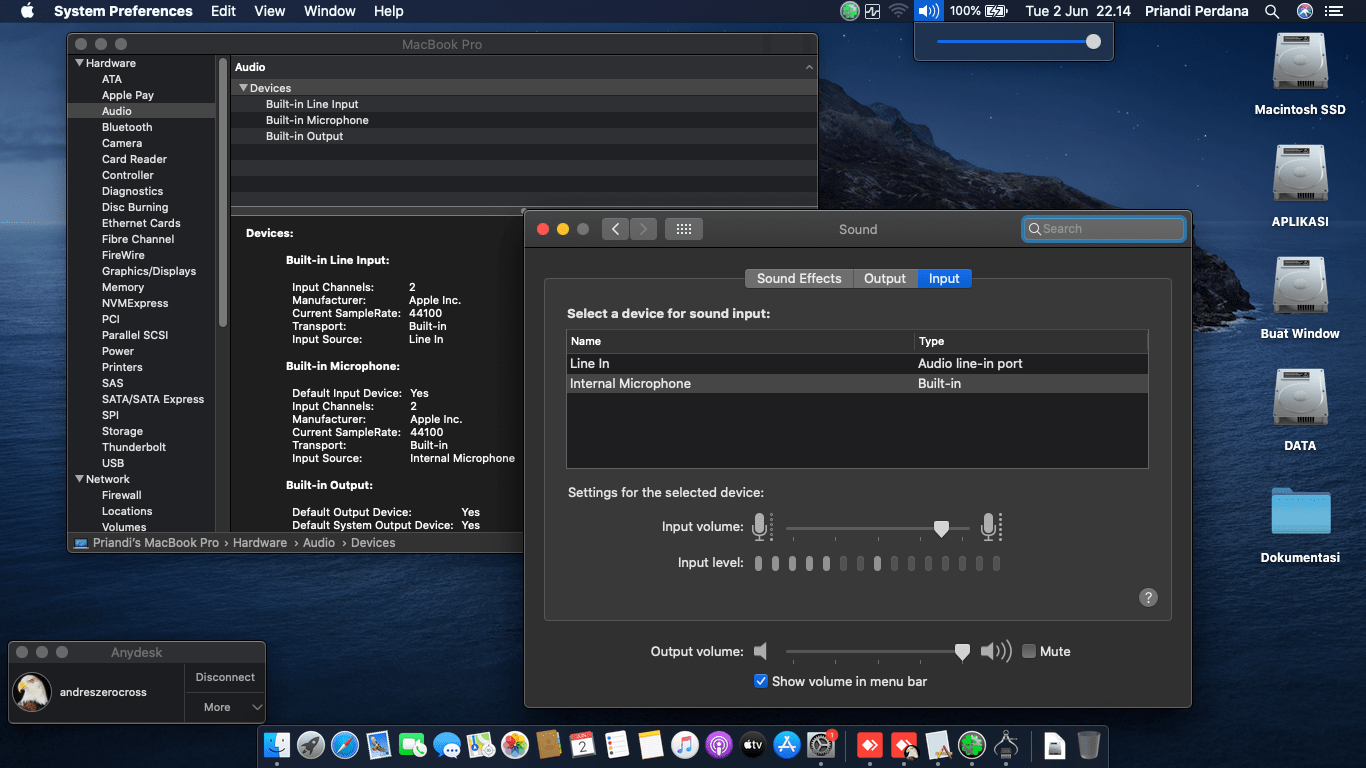Click Disconnect in the Anydesk window
Viewport: 1366px width, 768px height.
point(225,677)
